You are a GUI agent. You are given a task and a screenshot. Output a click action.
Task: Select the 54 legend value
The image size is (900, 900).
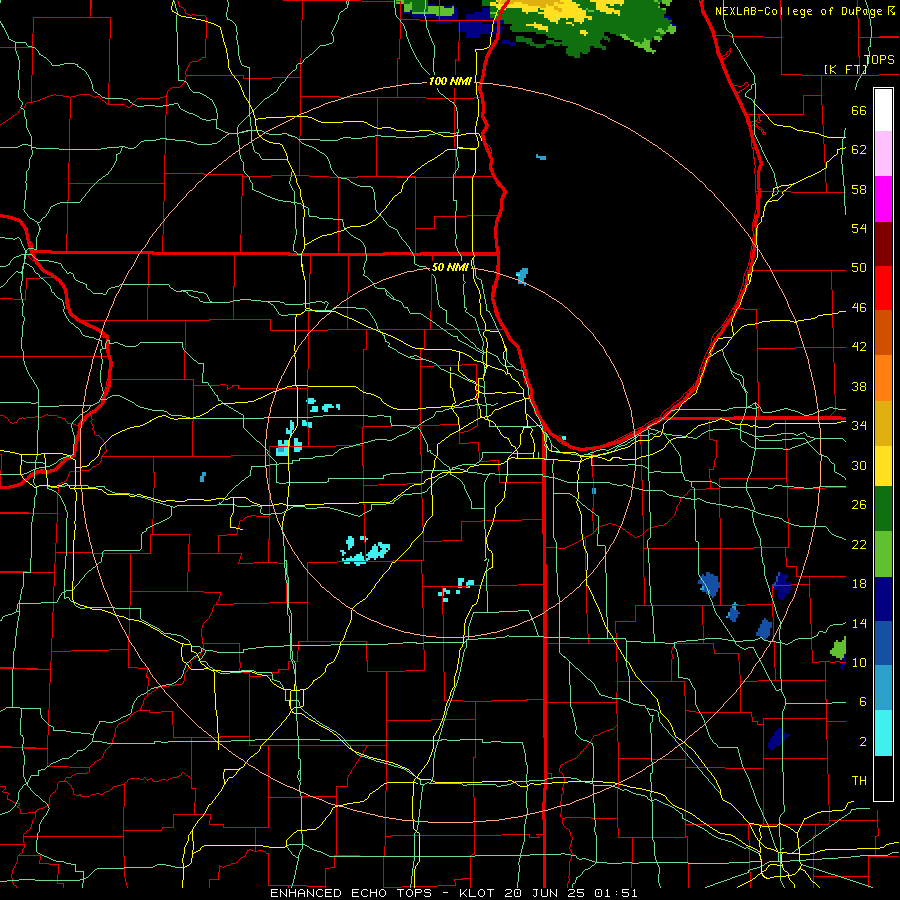(859, 228)
